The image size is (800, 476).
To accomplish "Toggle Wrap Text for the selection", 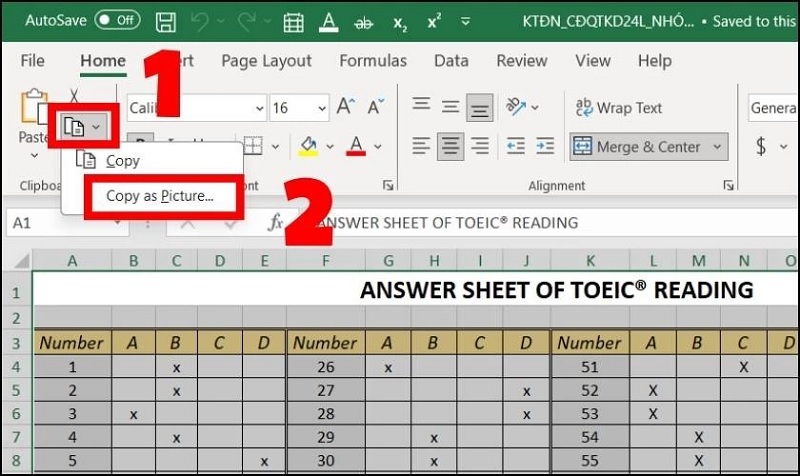I will click(x=619, y=107).
